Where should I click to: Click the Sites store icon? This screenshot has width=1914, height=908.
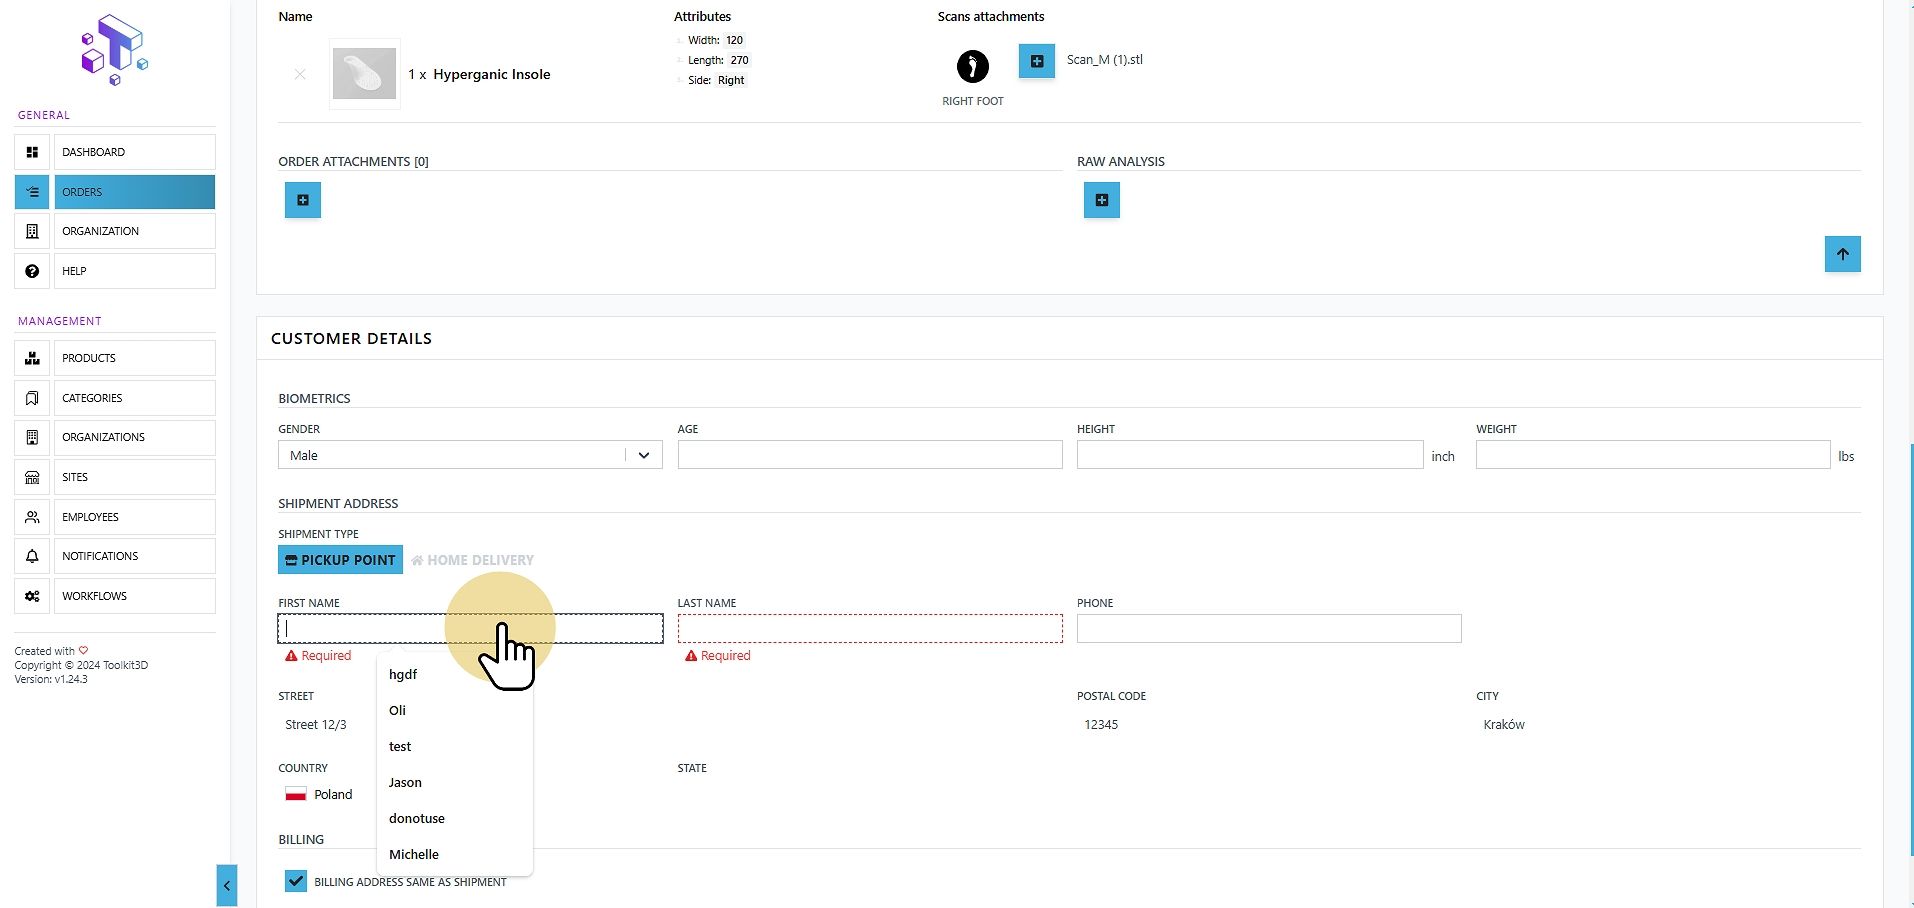(x=32, y=477)
